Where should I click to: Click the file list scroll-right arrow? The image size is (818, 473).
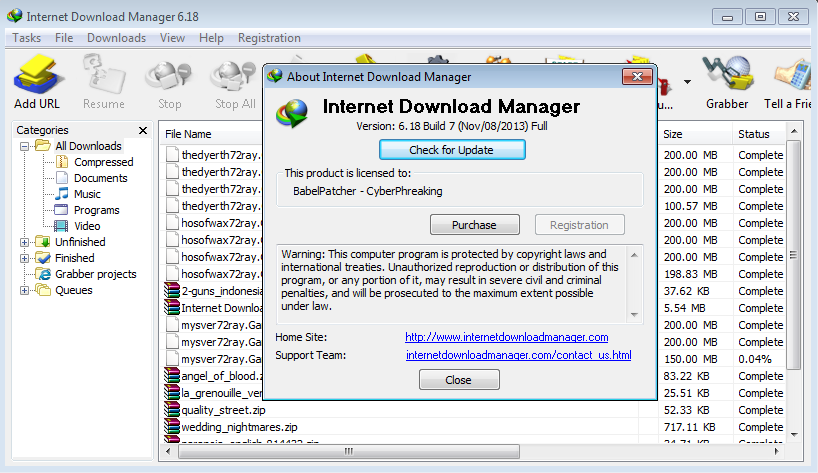click(x=777, y=452)
